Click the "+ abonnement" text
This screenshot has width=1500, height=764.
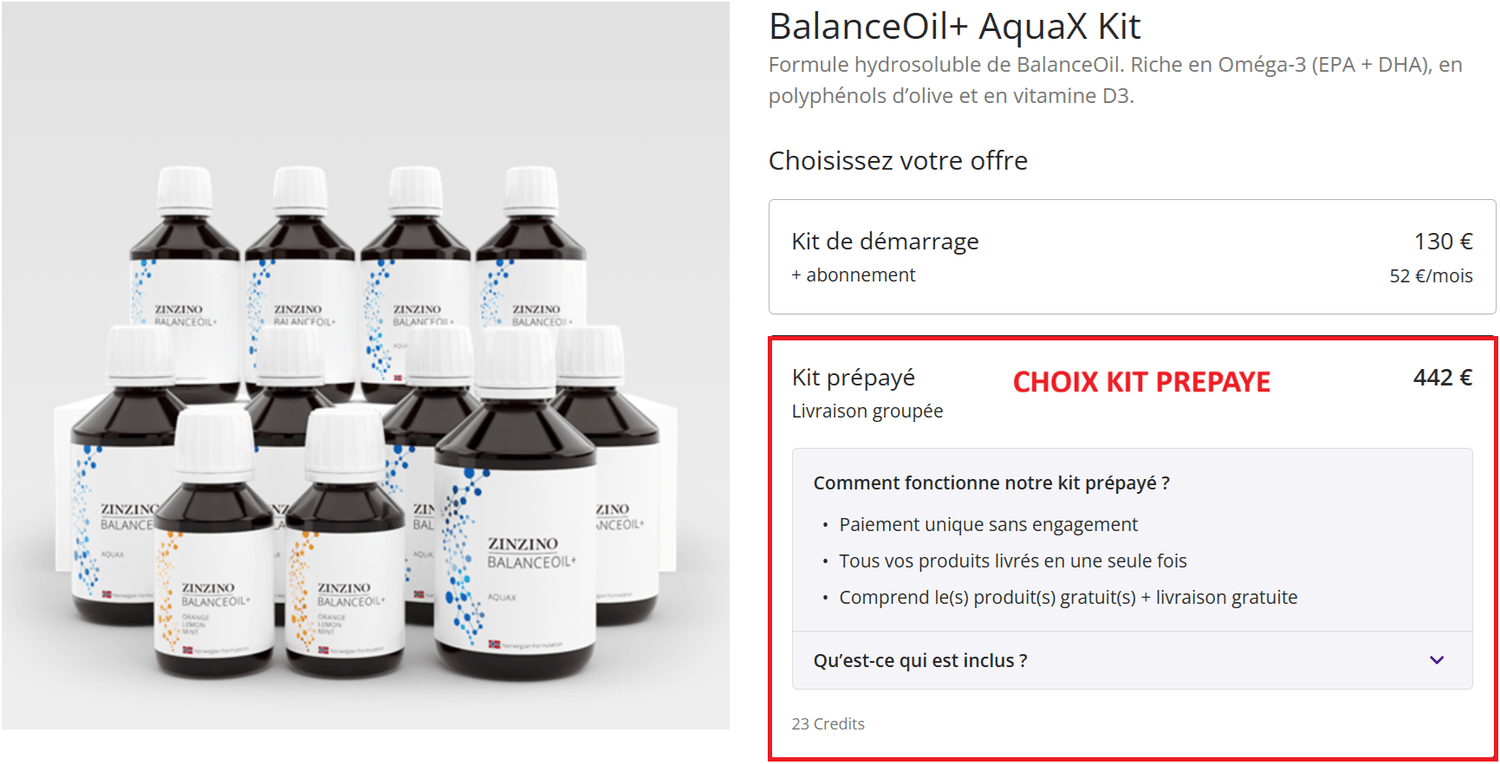854,275
